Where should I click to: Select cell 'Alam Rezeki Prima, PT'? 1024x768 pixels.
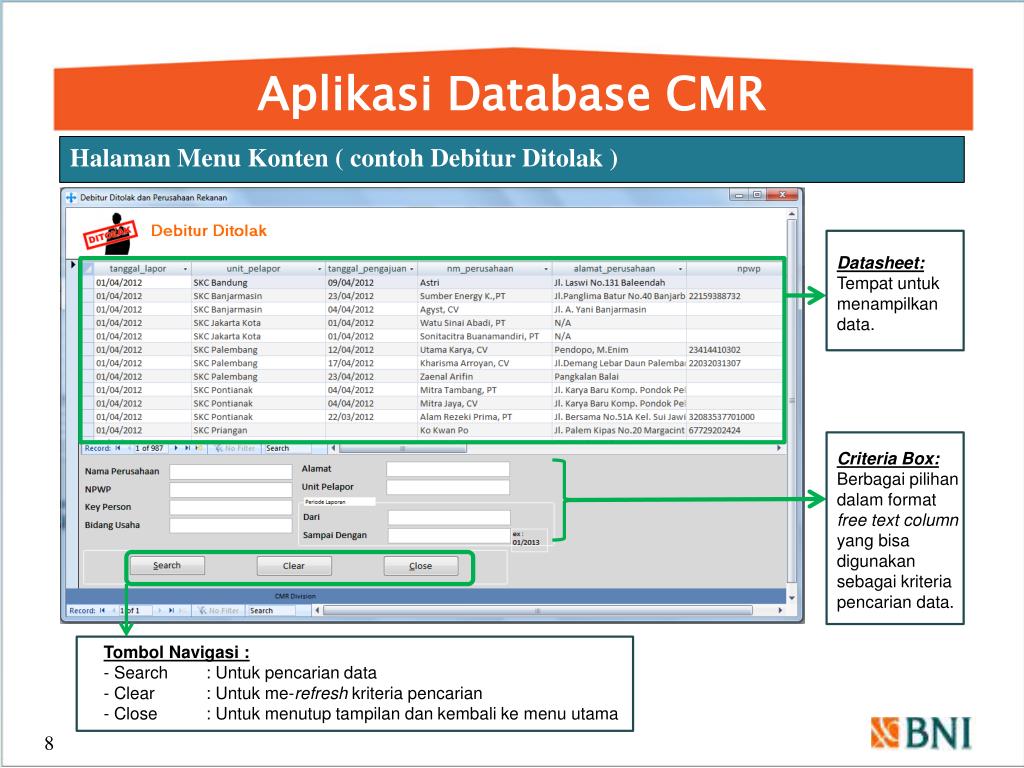pos(485,417)
